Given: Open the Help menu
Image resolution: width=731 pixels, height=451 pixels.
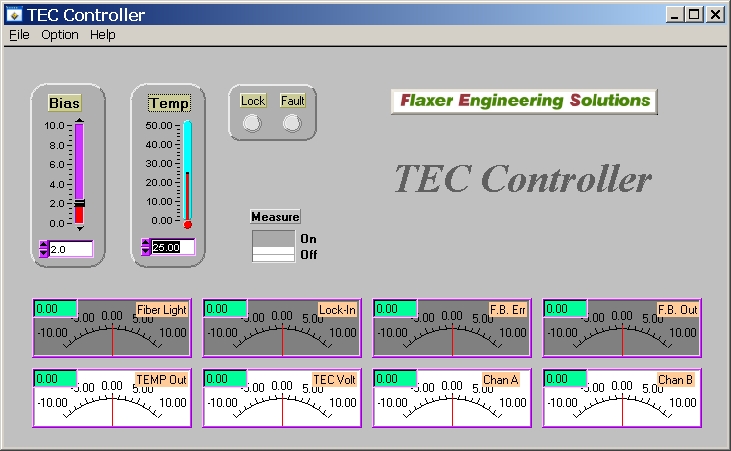Looking at the screenshot, I should click(x=103, y=34).
